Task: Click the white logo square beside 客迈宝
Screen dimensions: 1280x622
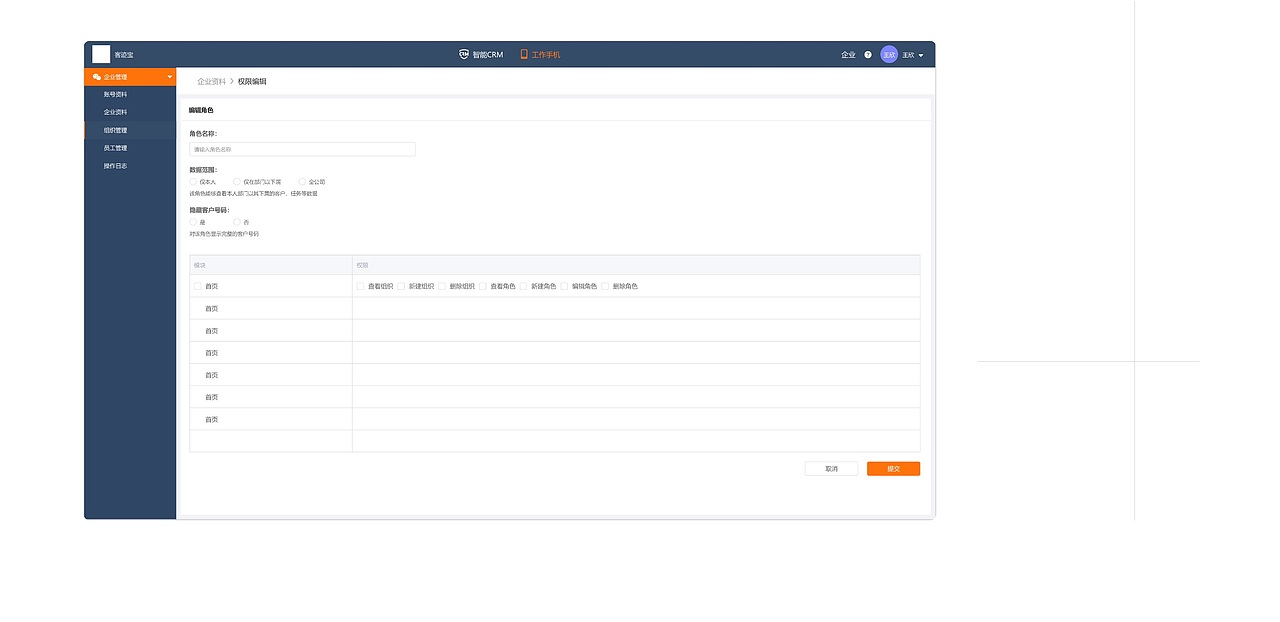Action: pyautogui.click(x=101, y=54)
